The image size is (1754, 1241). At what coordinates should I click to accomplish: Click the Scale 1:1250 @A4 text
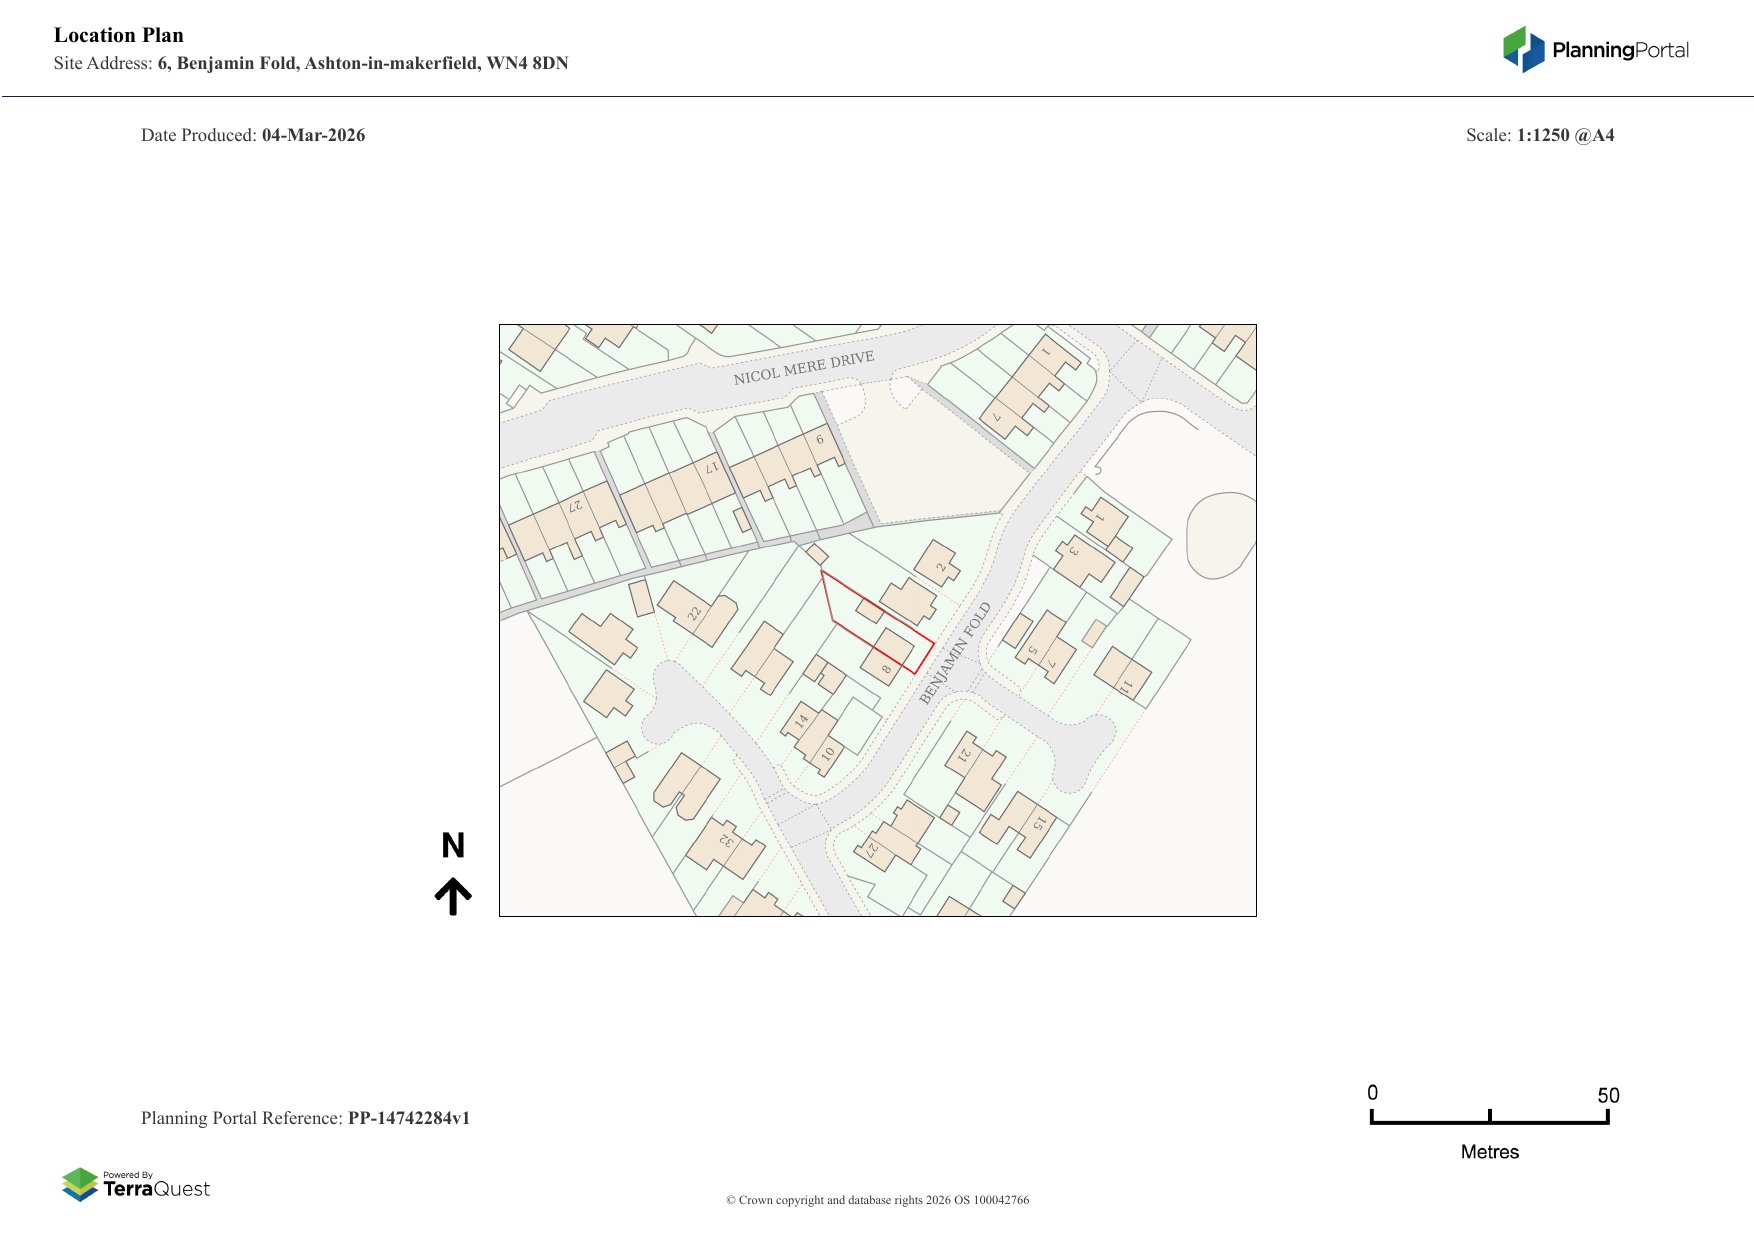pyautogui.click(x=1539, y=135)
